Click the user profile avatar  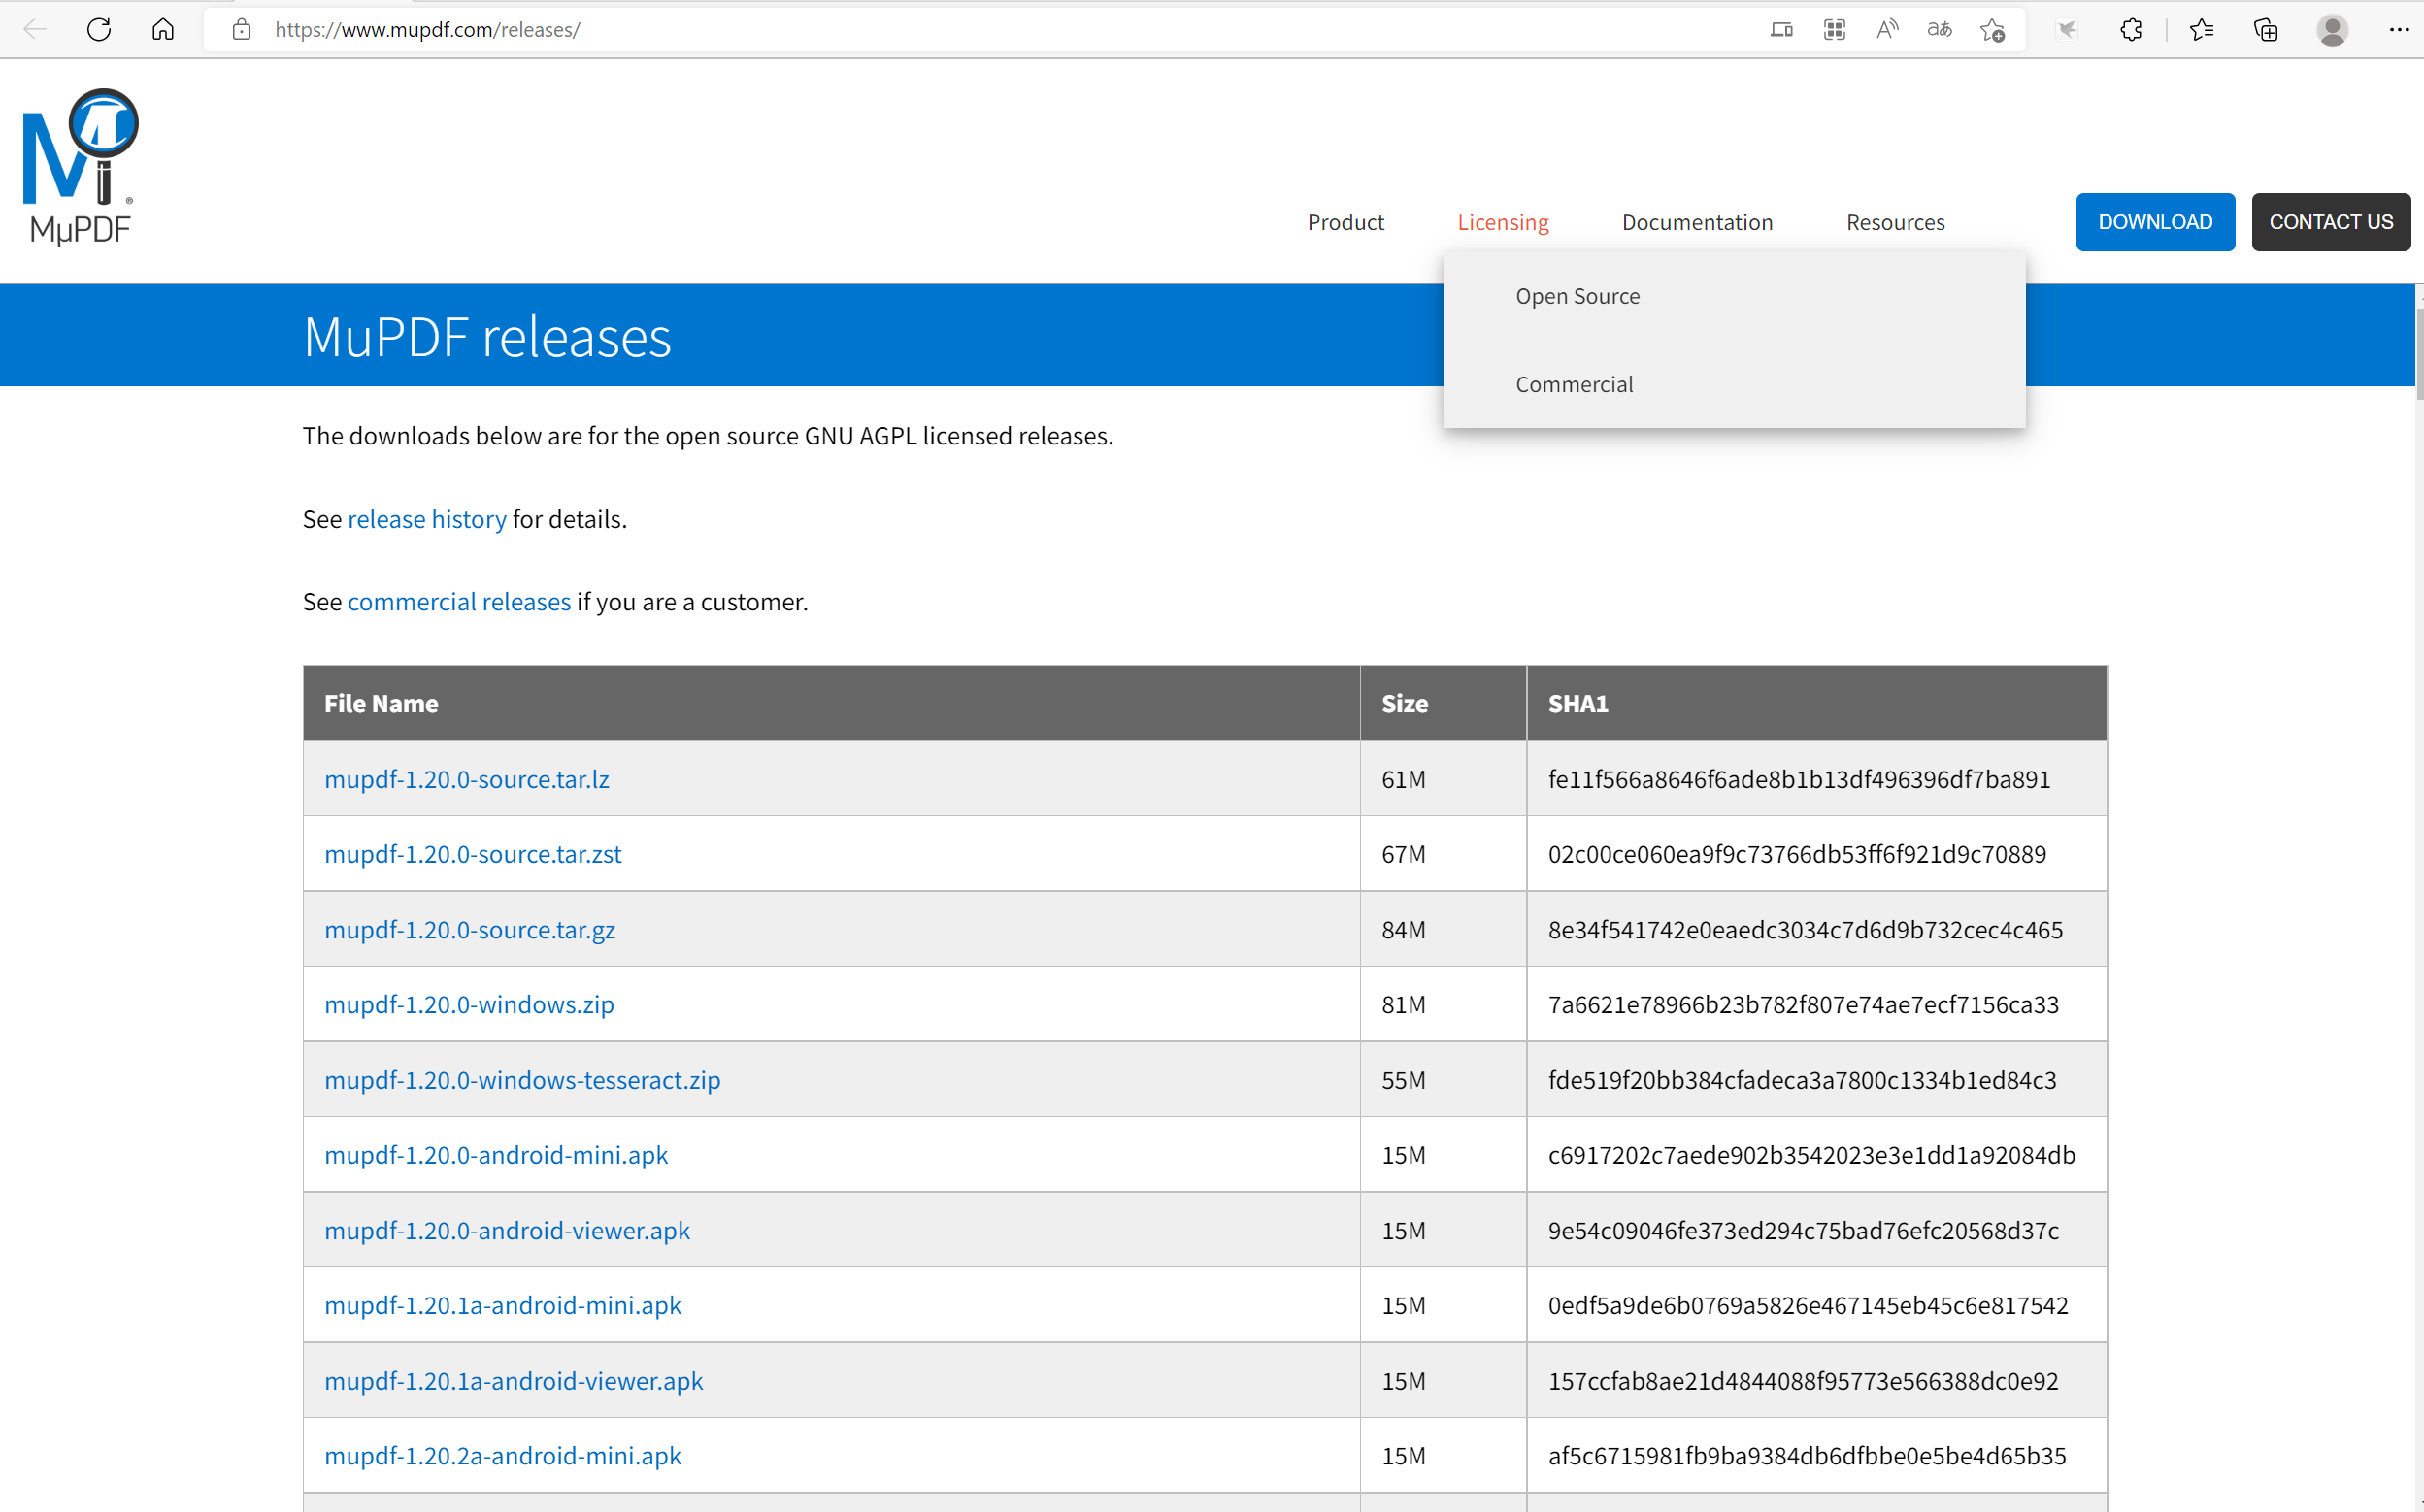2332,29
